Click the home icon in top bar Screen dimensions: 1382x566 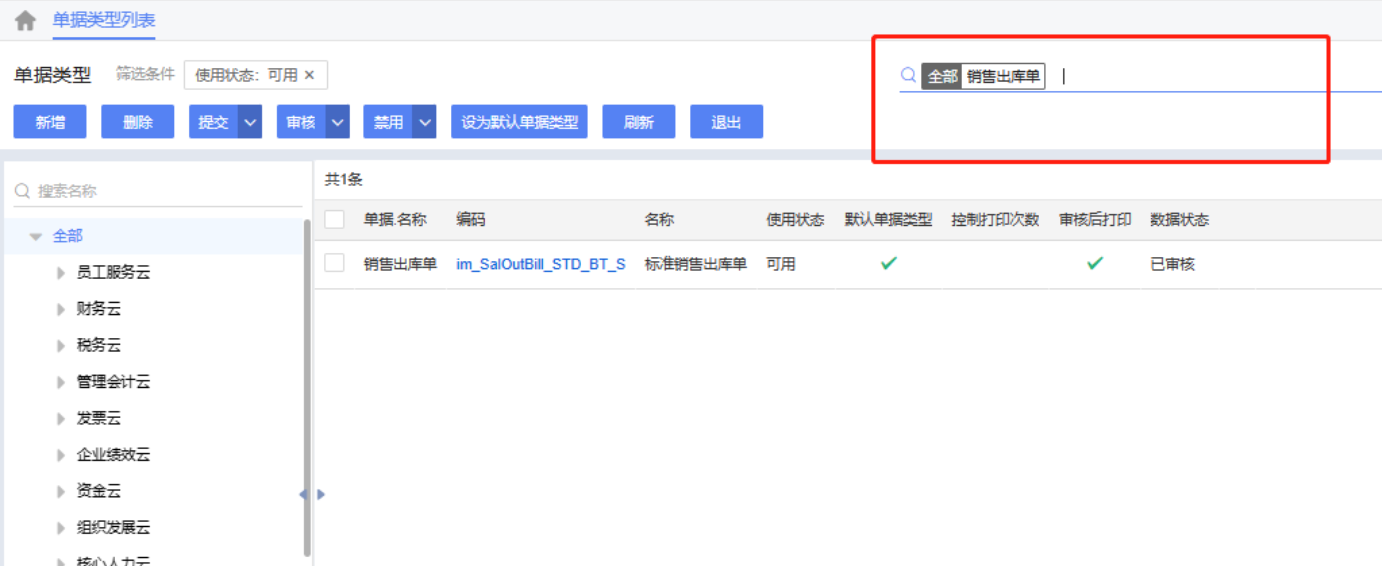25,21
